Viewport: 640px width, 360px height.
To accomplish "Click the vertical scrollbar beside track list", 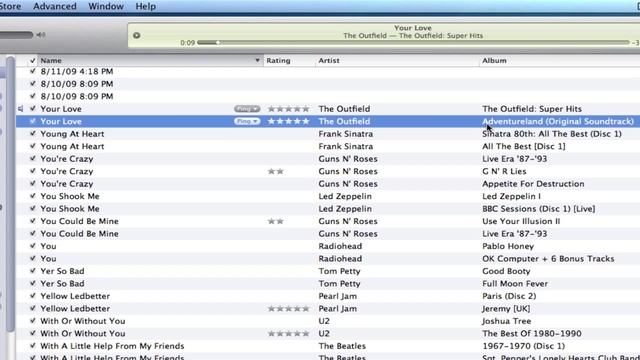I will pyautogui.click(x=10, y=194).
